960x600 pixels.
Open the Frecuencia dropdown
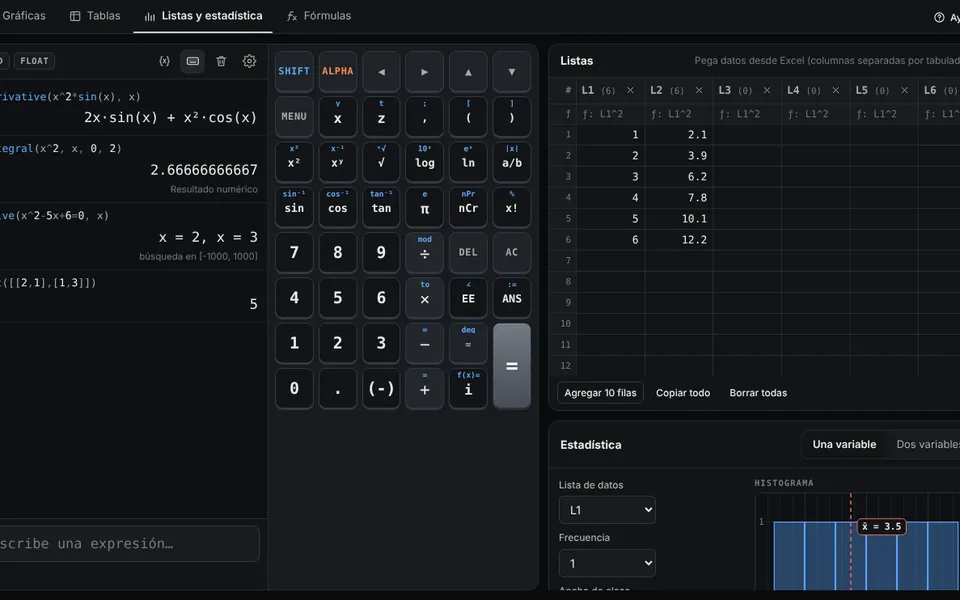coord(607,563)
